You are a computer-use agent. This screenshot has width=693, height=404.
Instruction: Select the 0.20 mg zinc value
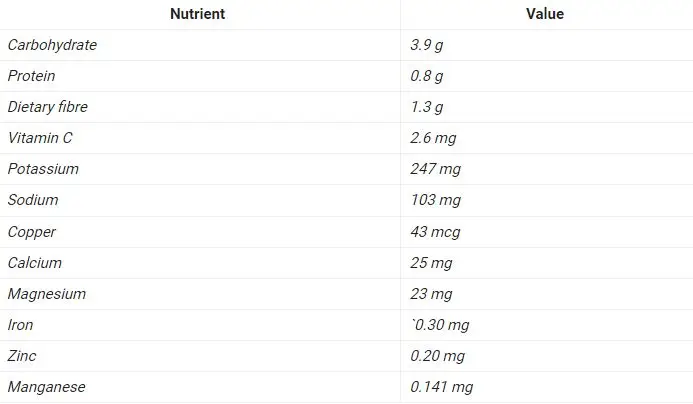(439, 356)
